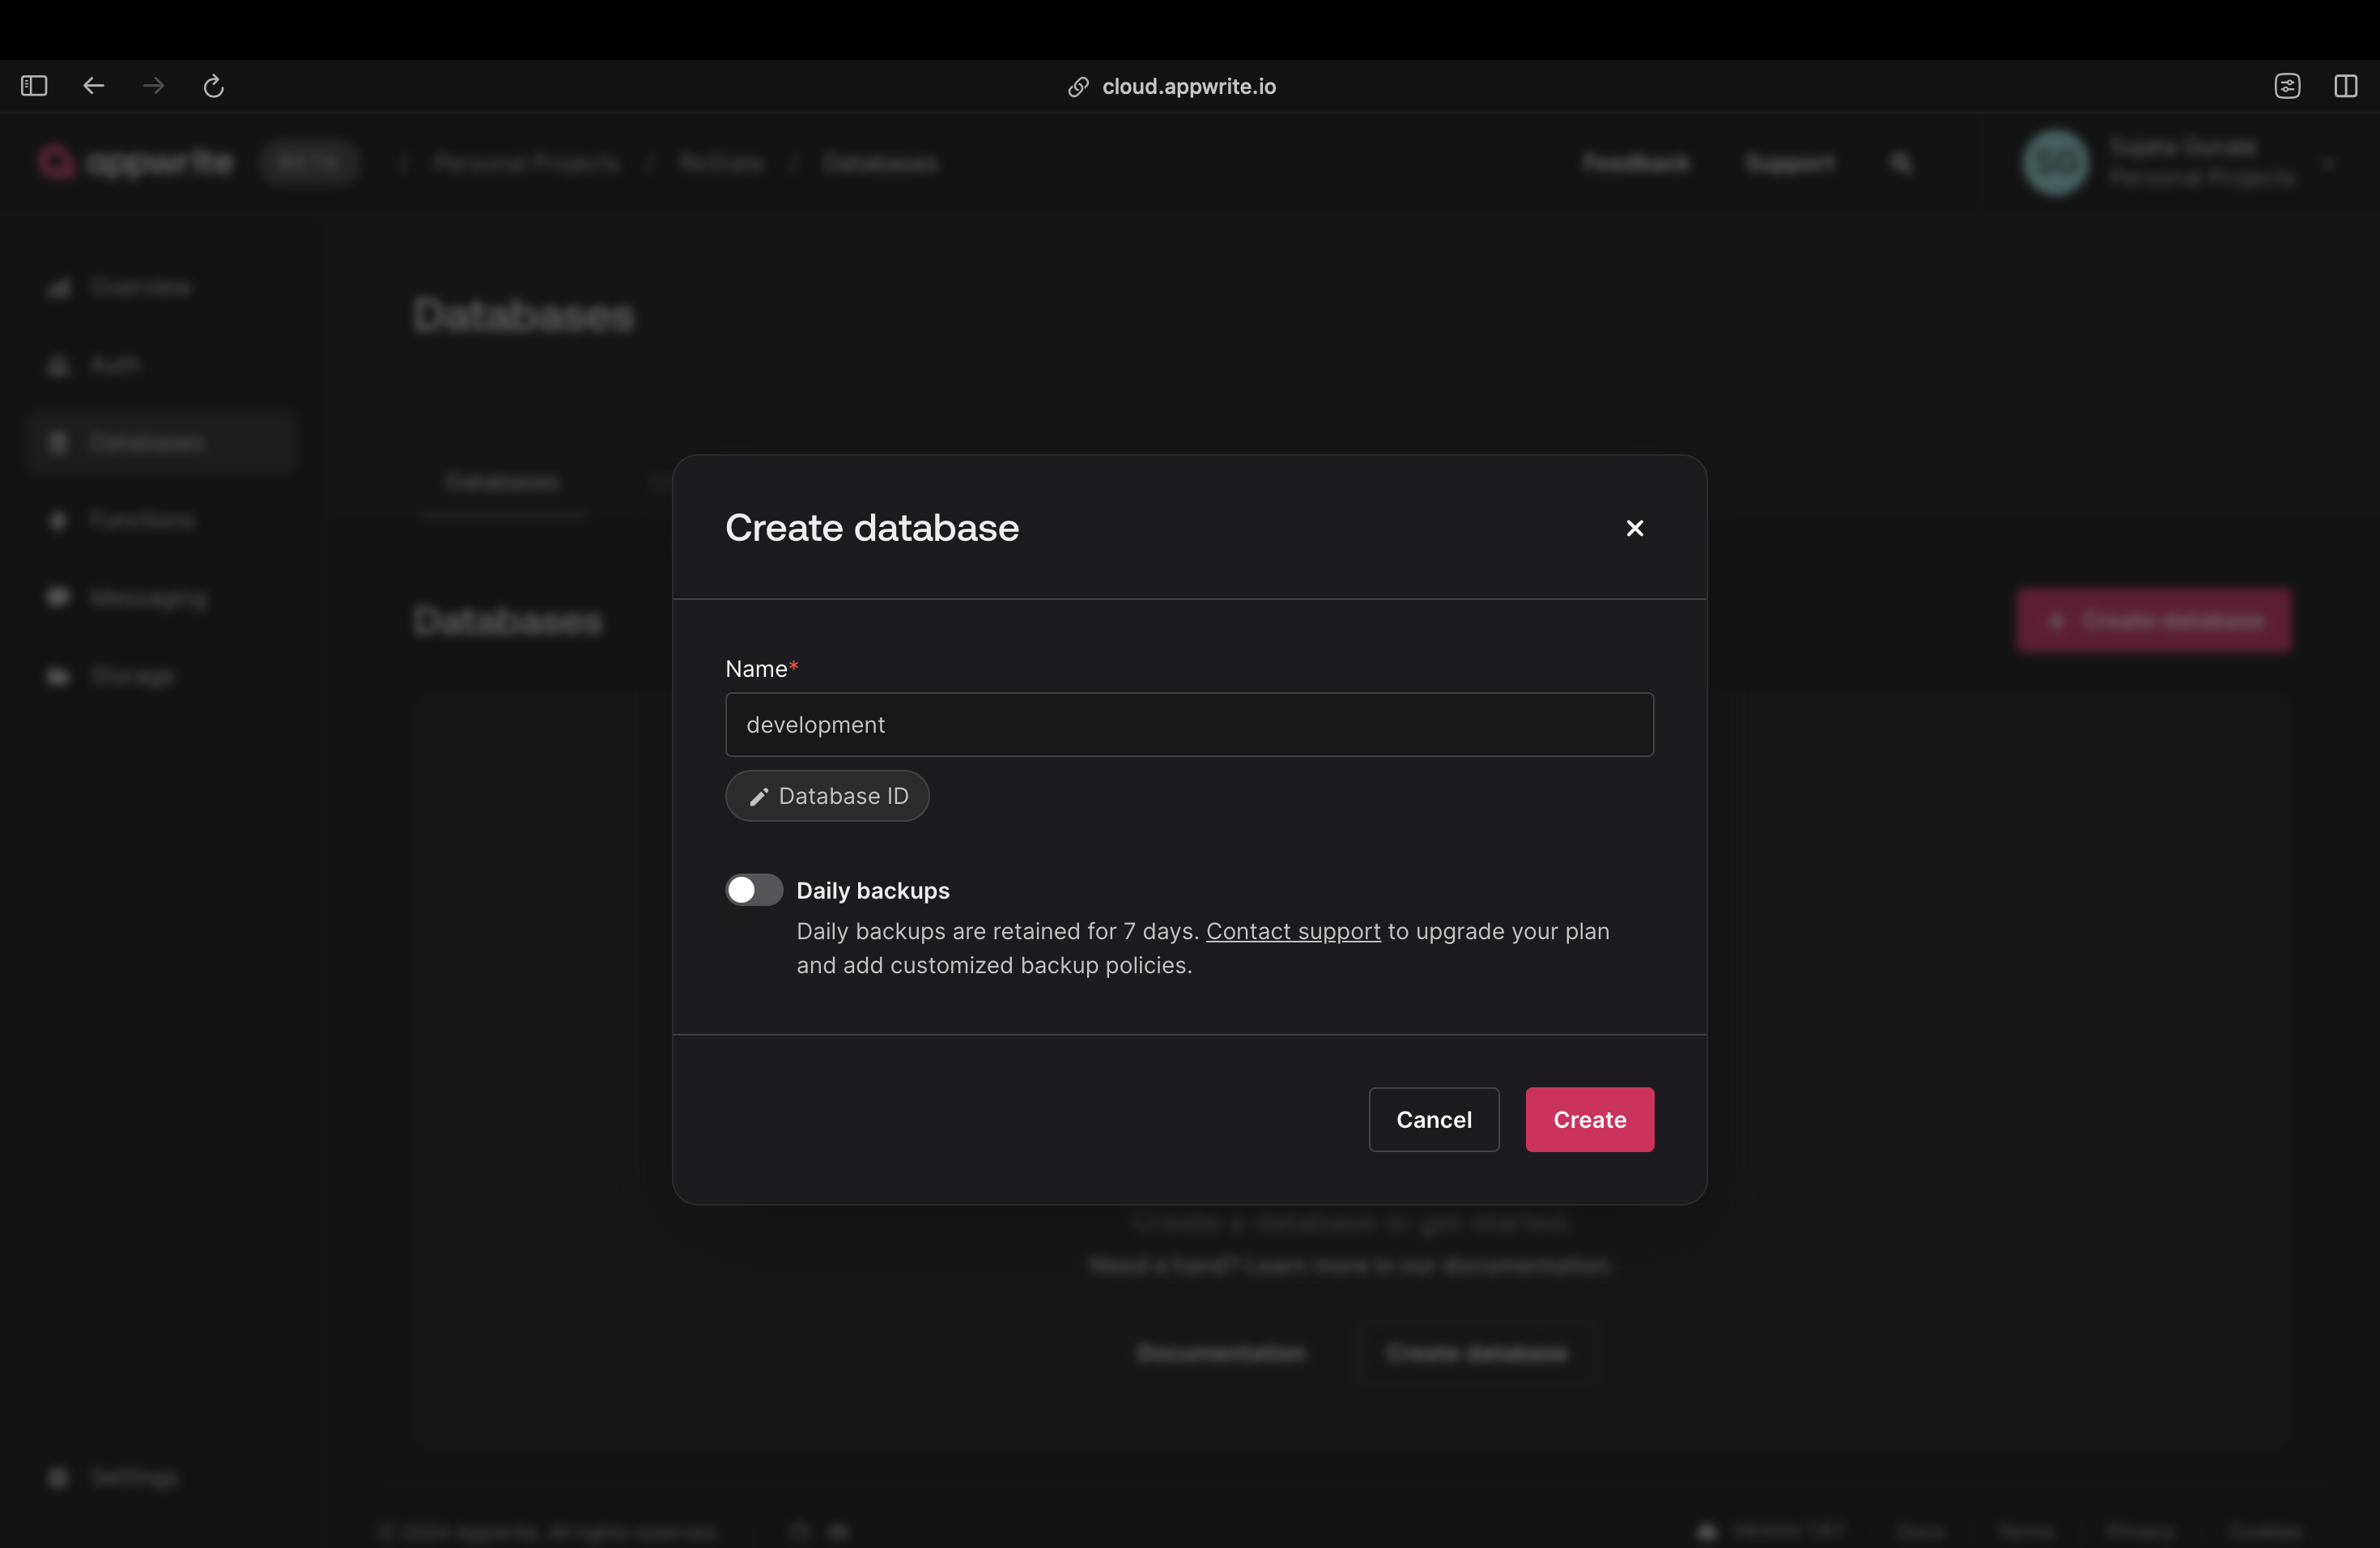Open the account dropdown near avatar
2380x1548 pixels.
[x=2327, y=163]
